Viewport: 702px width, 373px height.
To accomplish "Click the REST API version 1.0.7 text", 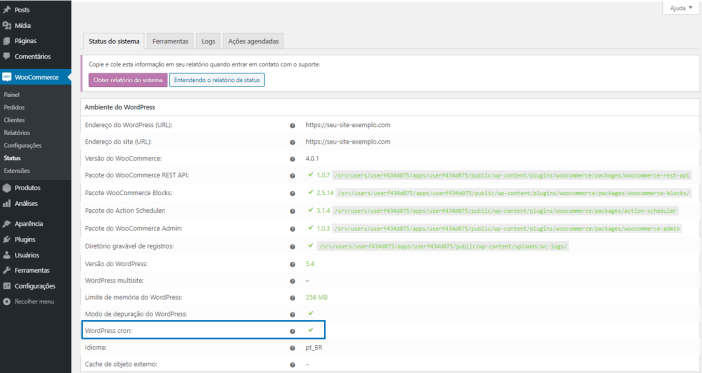I will pos(323,175).
